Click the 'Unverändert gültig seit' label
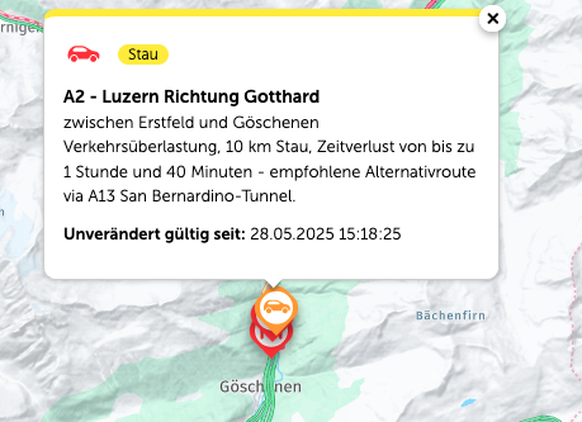 point(154,234)
